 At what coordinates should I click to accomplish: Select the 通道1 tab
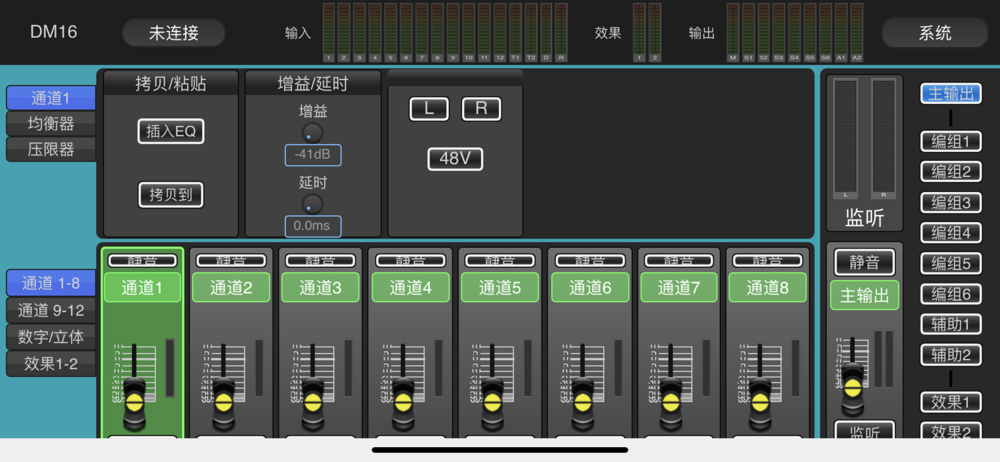tap(50, 98)
